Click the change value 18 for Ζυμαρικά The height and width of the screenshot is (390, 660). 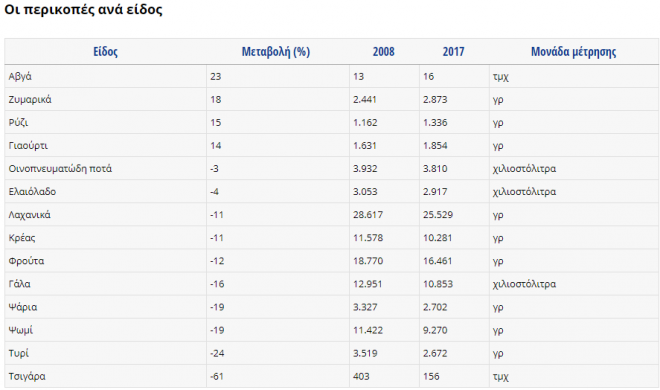(216, 100)
